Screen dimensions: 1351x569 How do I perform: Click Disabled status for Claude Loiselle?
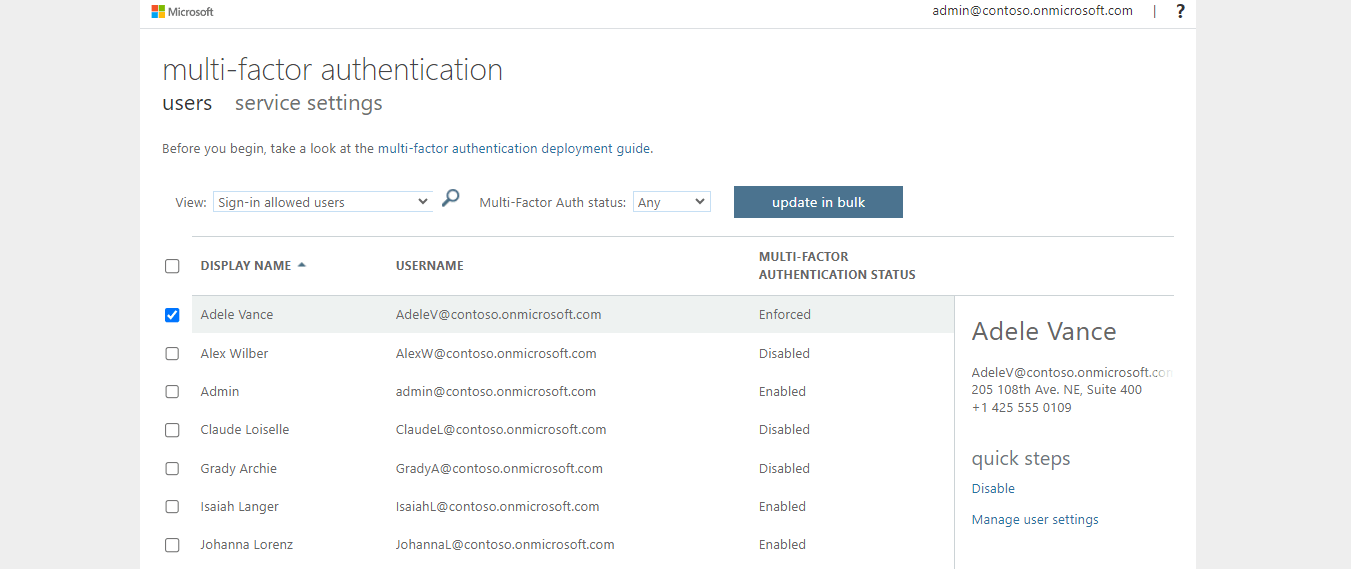click(784, 430)
